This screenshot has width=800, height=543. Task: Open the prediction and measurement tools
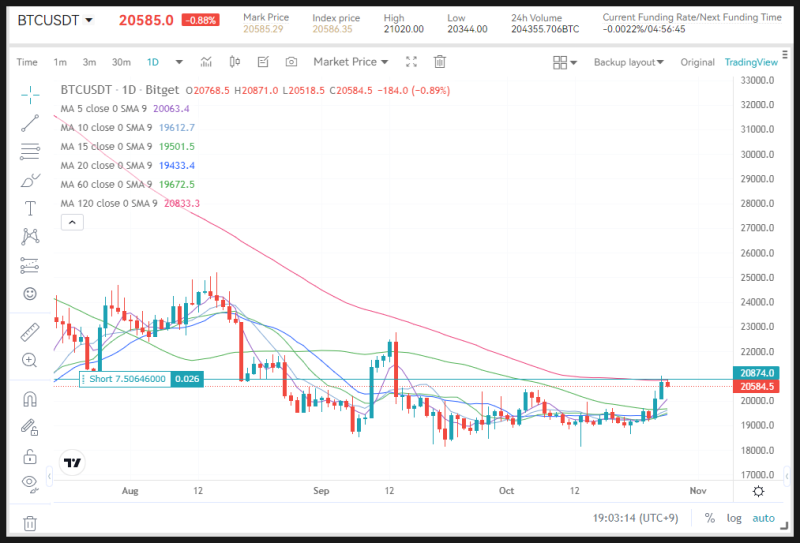(x=30, y=265)
